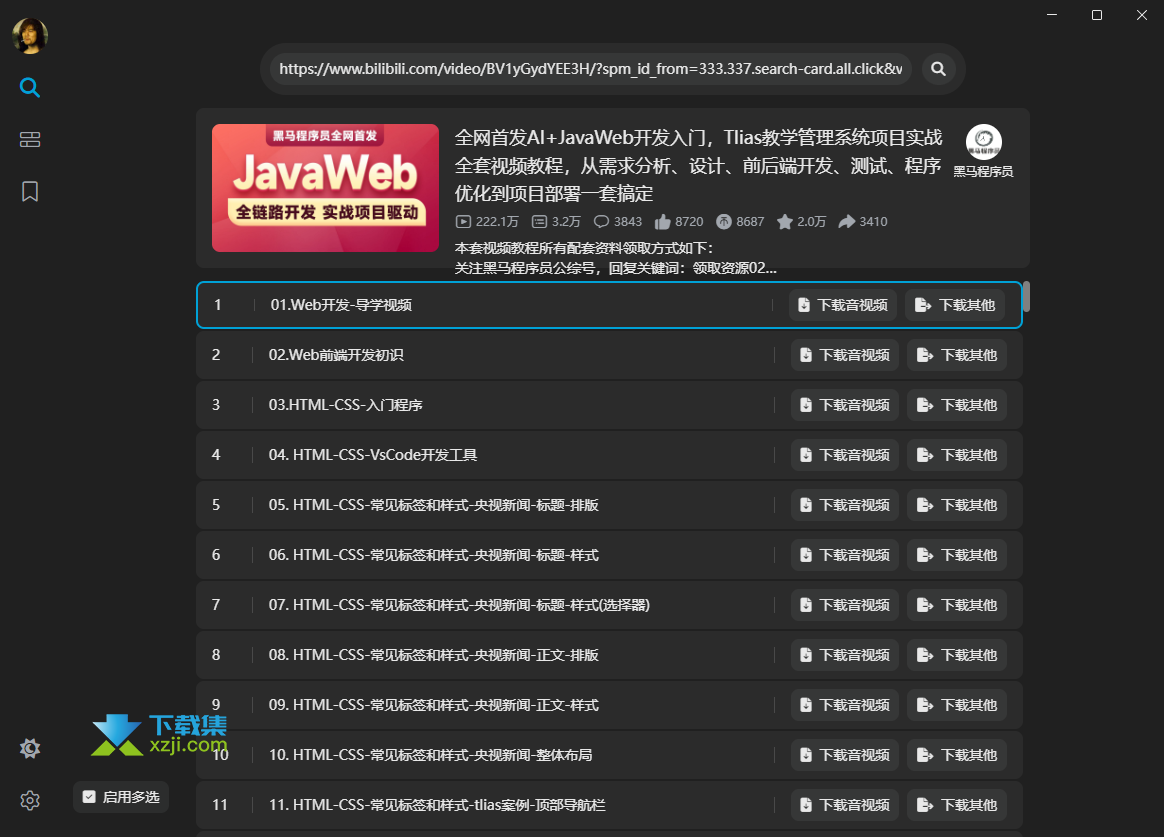This screenshot has height=837, width=1164.
Task: Select episode title 07 标题-样式(选择器)
Action: coord(460,605)
